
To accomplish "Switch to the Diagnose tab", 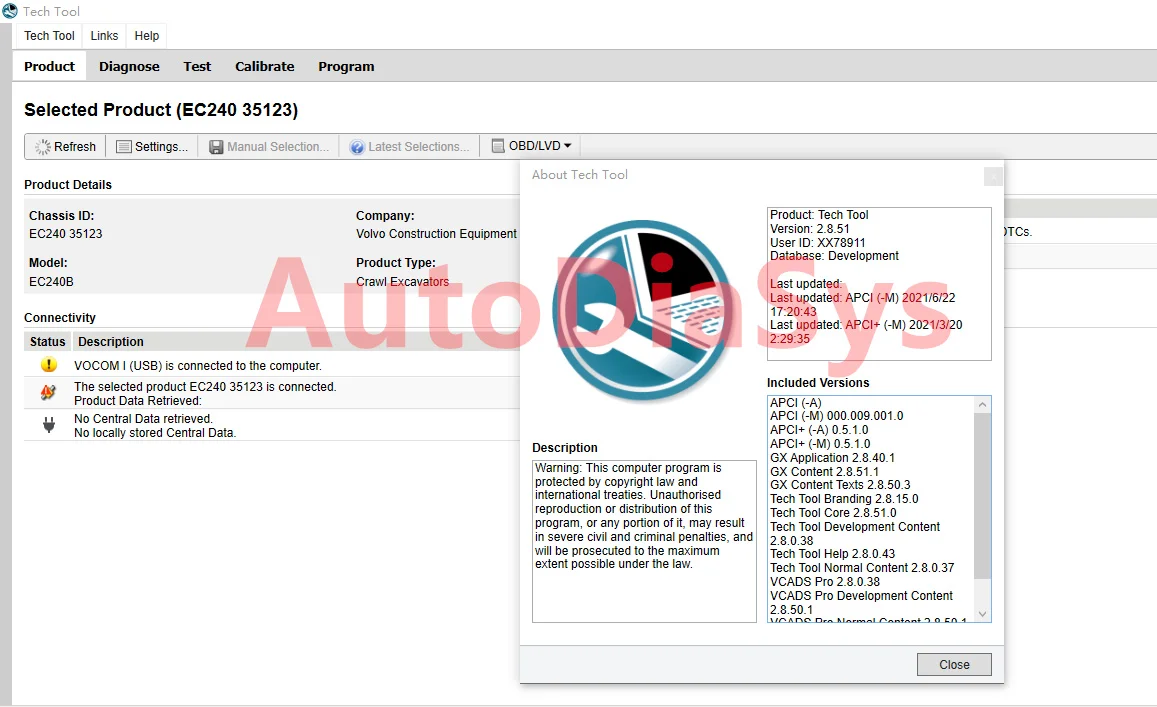I will 129,66.
